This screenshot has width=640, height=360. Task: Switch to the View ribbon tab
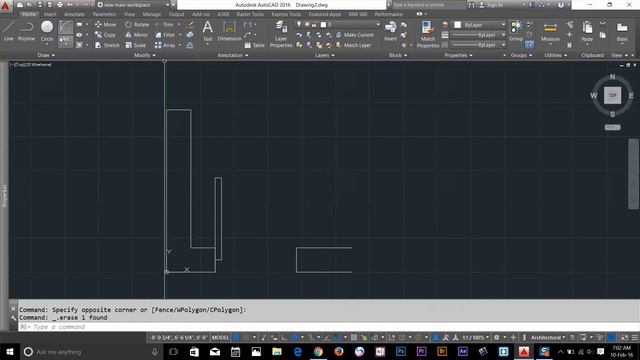pos(130,14)
